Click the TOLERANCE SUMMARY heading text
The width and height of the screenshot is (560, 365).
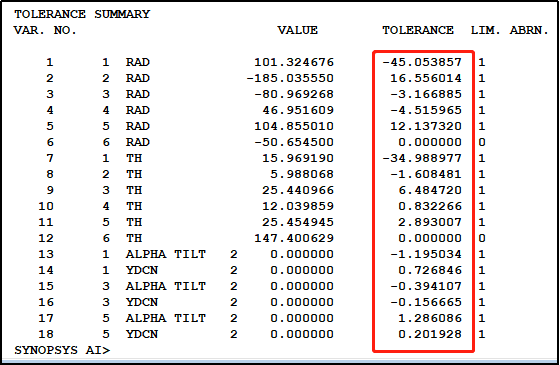tap(82, 14)
